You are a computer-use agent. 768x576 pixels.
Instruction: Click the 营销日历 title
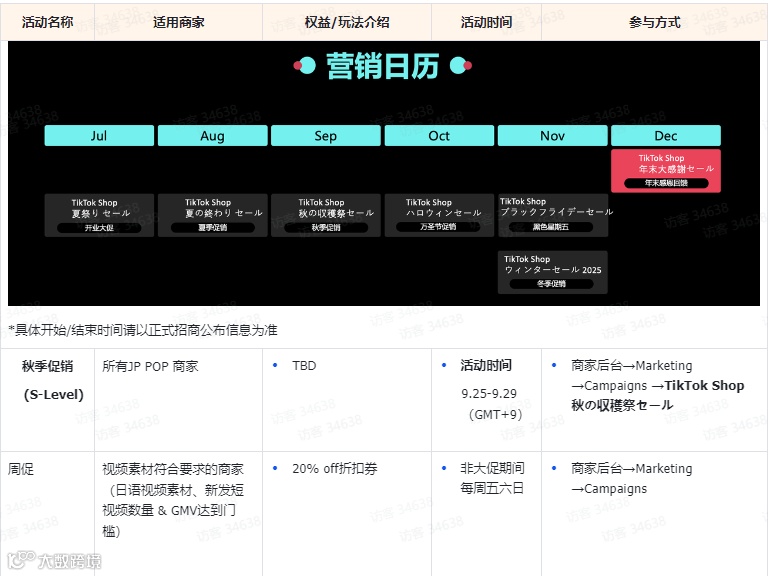pyautogui.click(x=383, y=66)
